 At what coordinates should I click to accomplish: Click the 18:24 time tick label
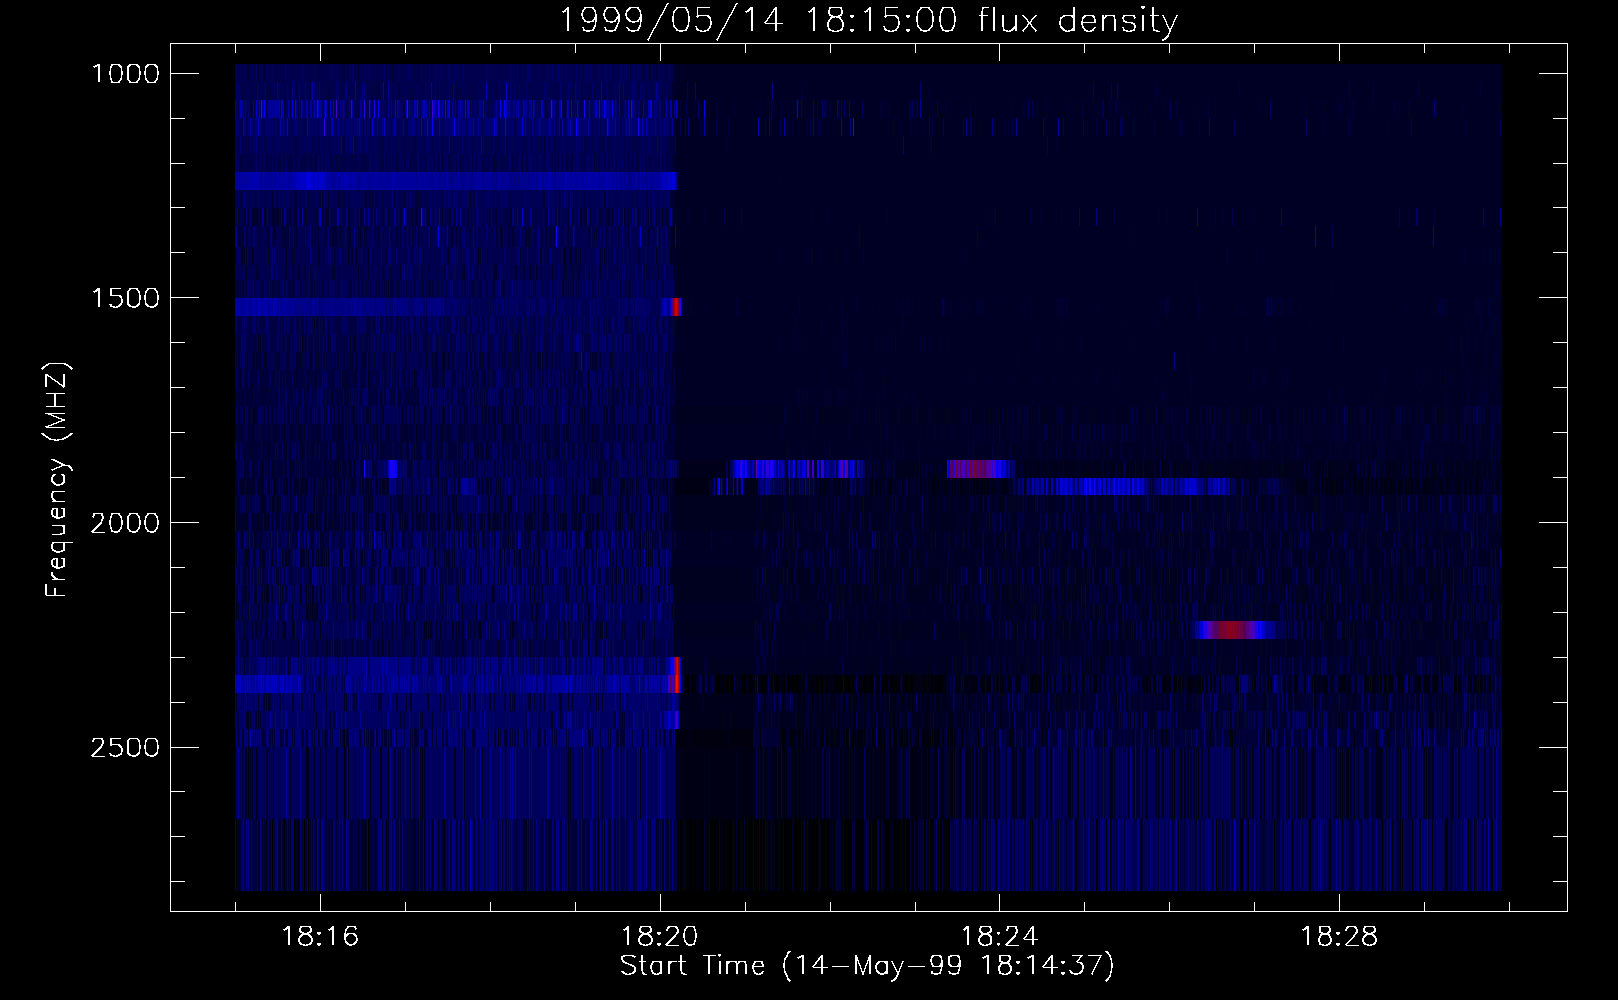999,937
